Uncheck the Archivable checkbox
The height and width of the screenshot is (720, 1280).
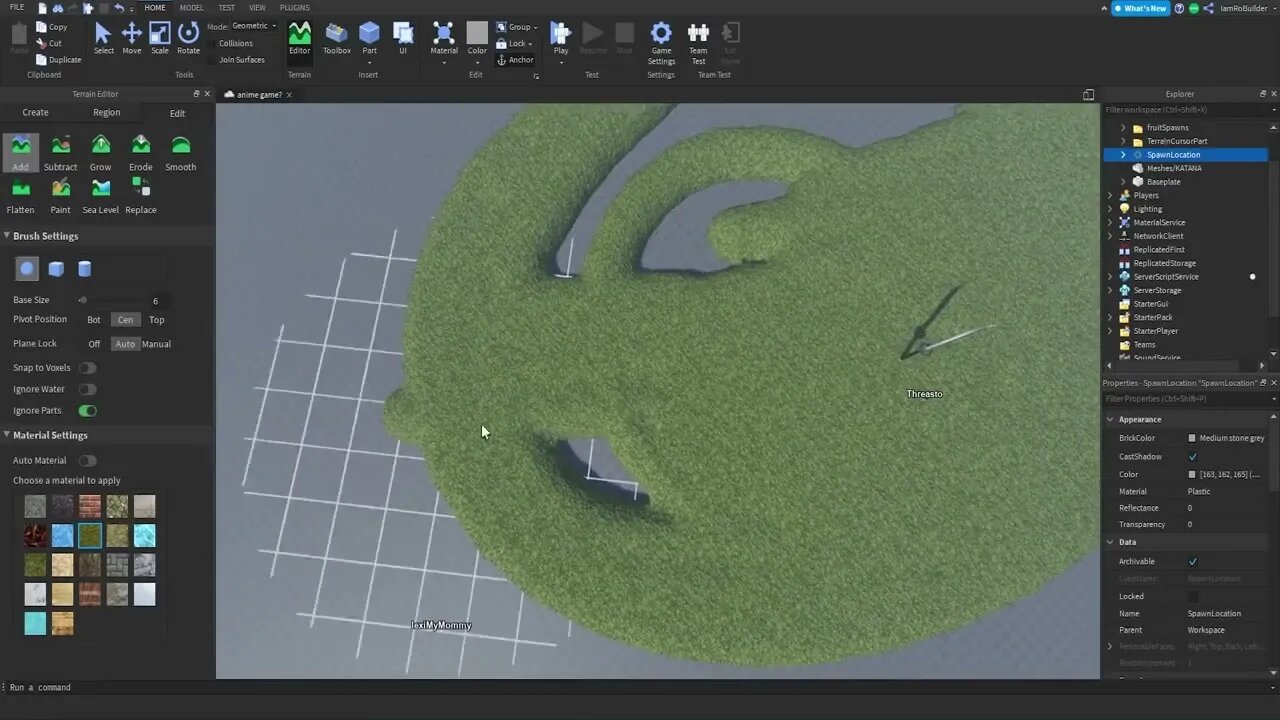coord(1192,561)
